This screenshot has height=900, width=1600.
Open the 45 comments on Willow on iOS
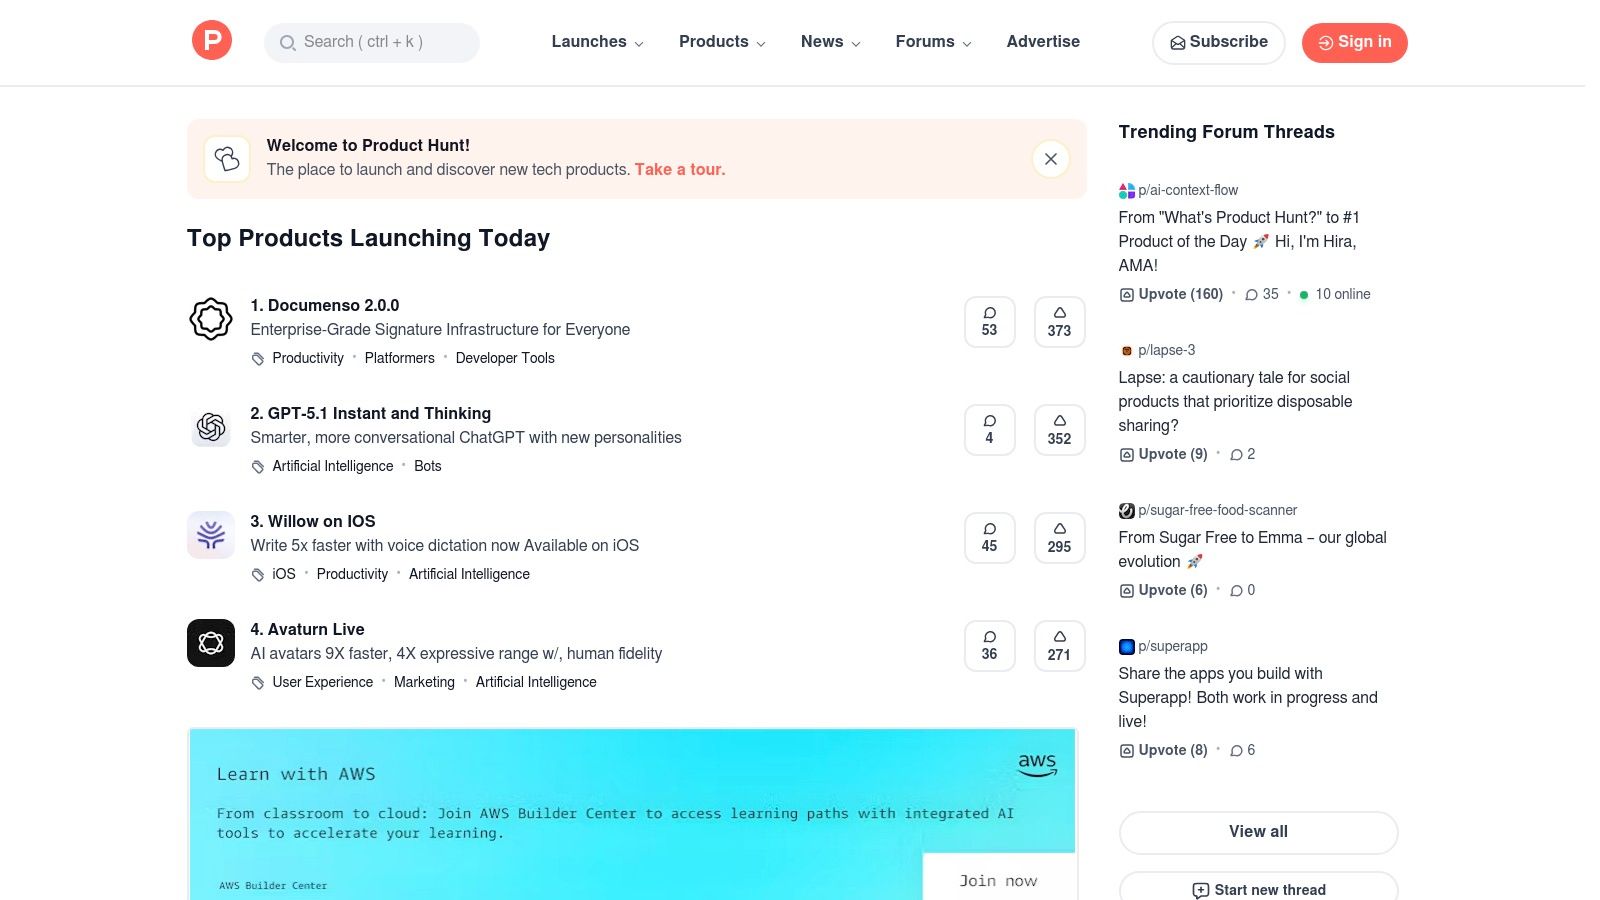pos(989,538)
